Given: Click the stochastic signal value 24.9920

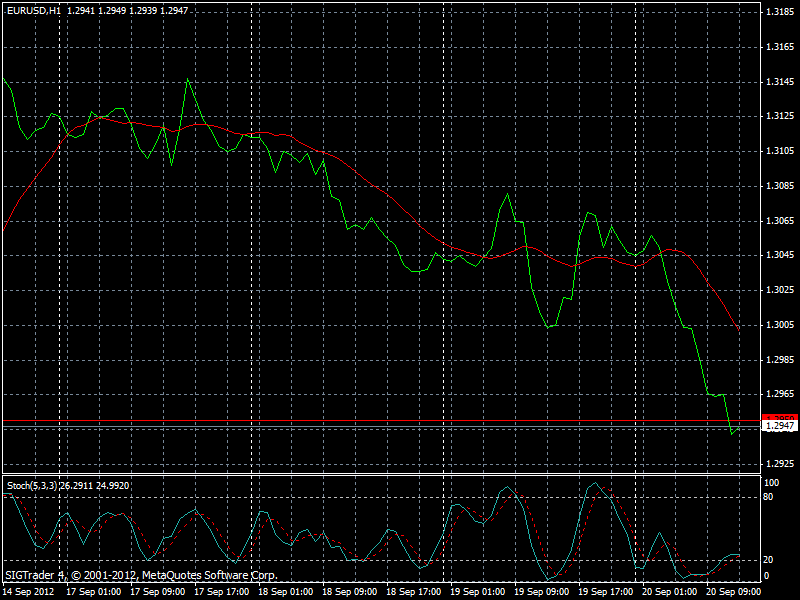Looking at the screenshot, I should 112,486.
